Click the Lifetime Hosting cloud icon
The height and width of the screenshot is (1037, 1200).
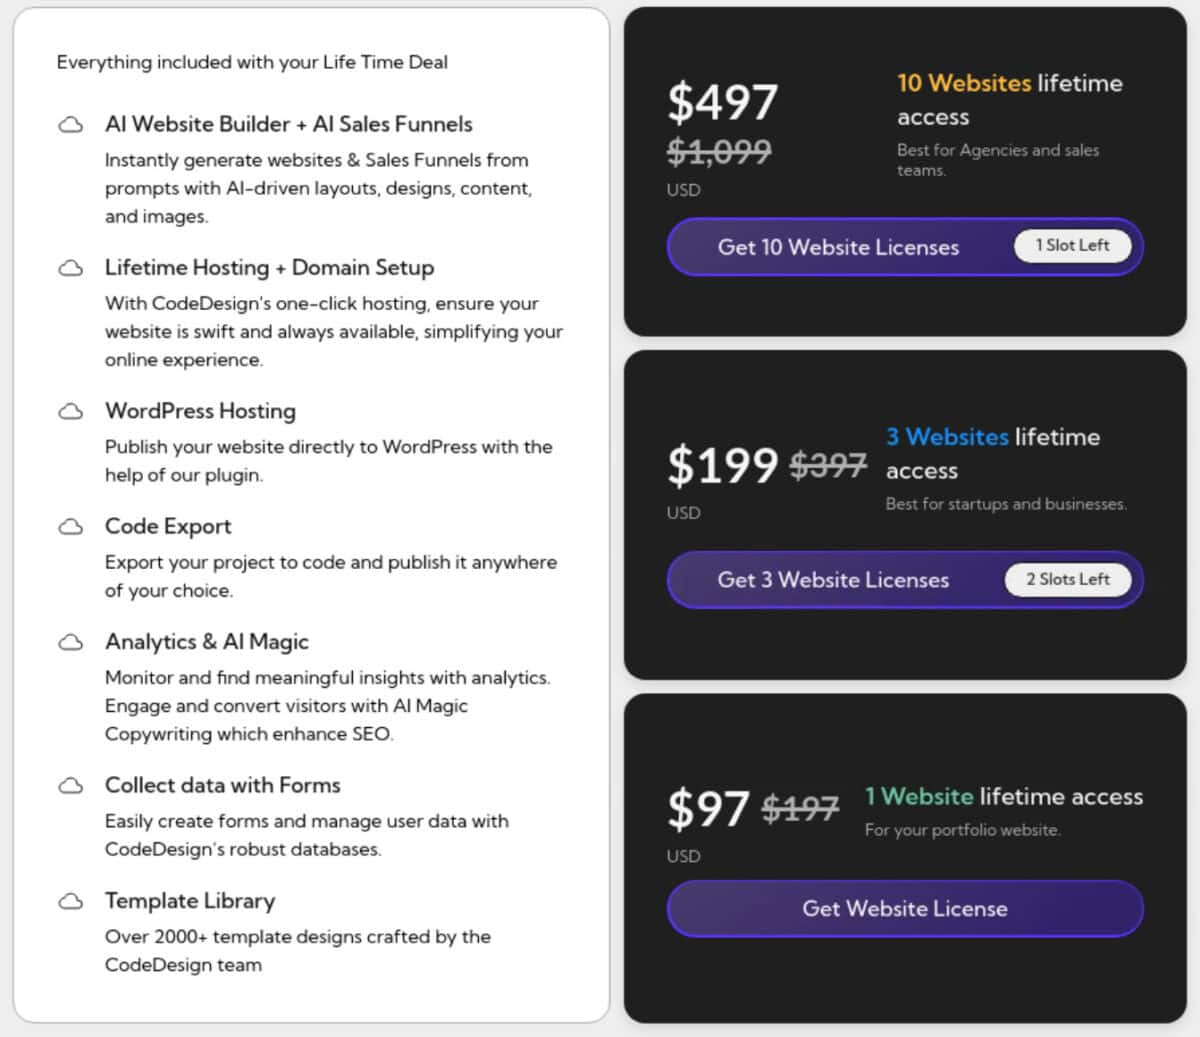(x=70, y=267)
